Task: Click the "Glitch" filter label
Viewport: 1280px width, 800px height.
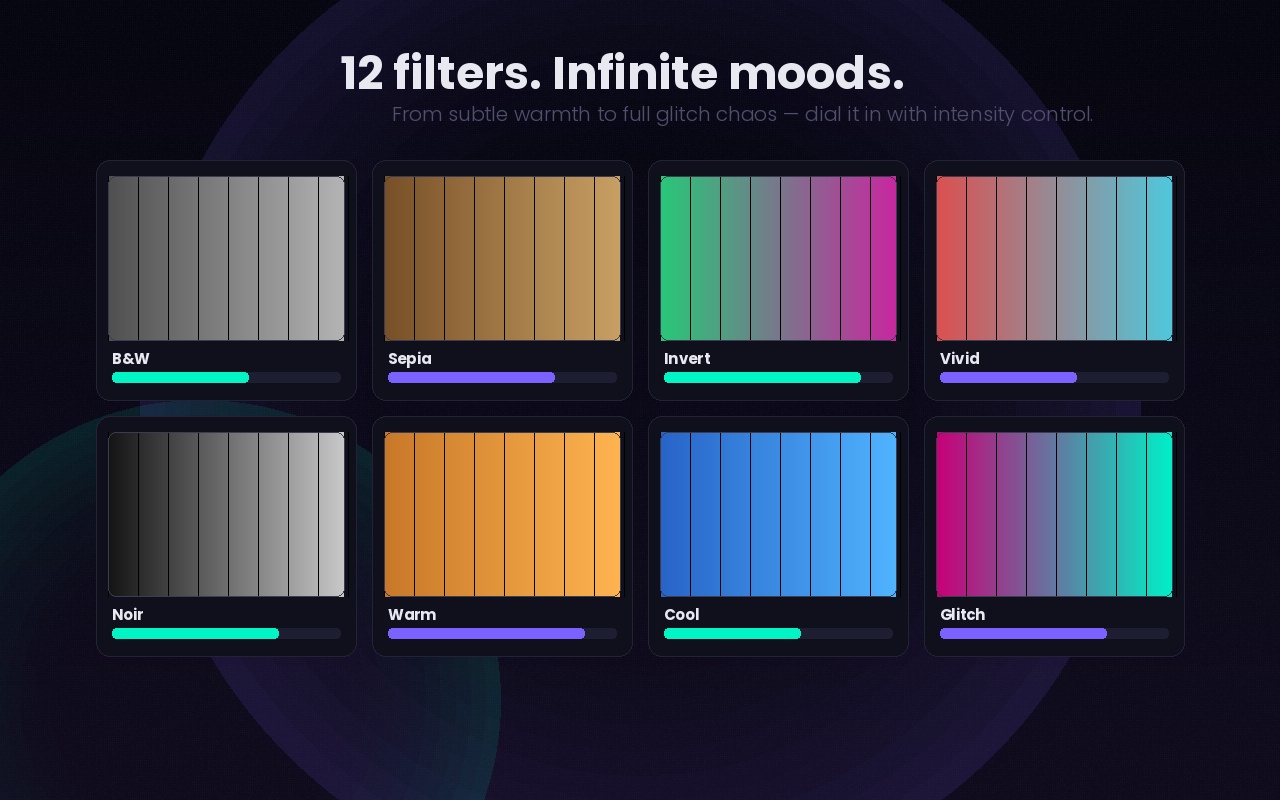Action: [963, 615]
